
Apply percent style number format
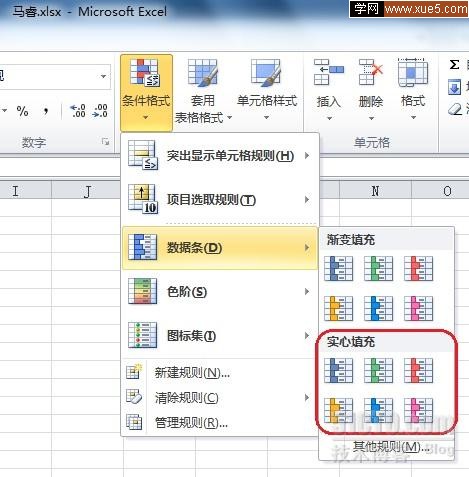(x=22, y=111)
